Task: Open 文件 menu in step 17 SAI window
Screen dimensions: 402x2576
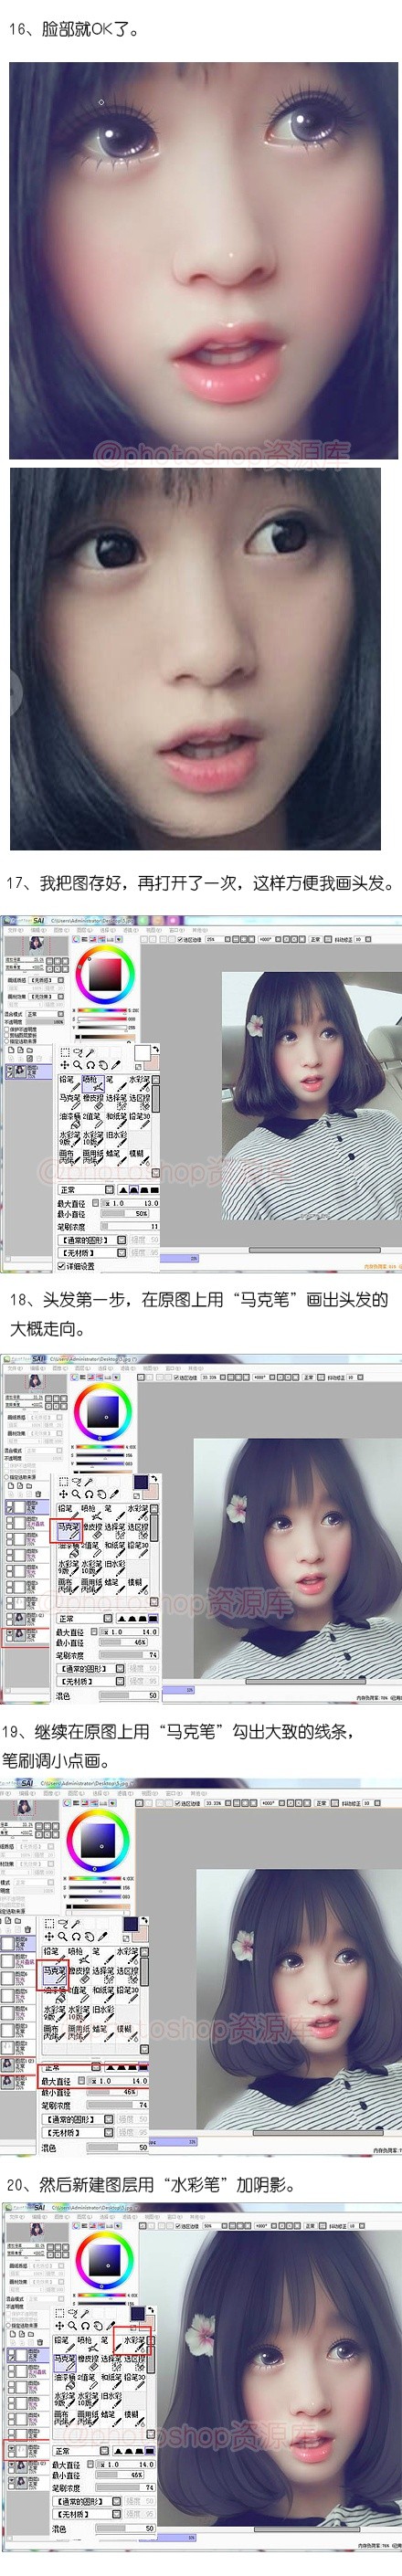Action: [x=15, y=930]
